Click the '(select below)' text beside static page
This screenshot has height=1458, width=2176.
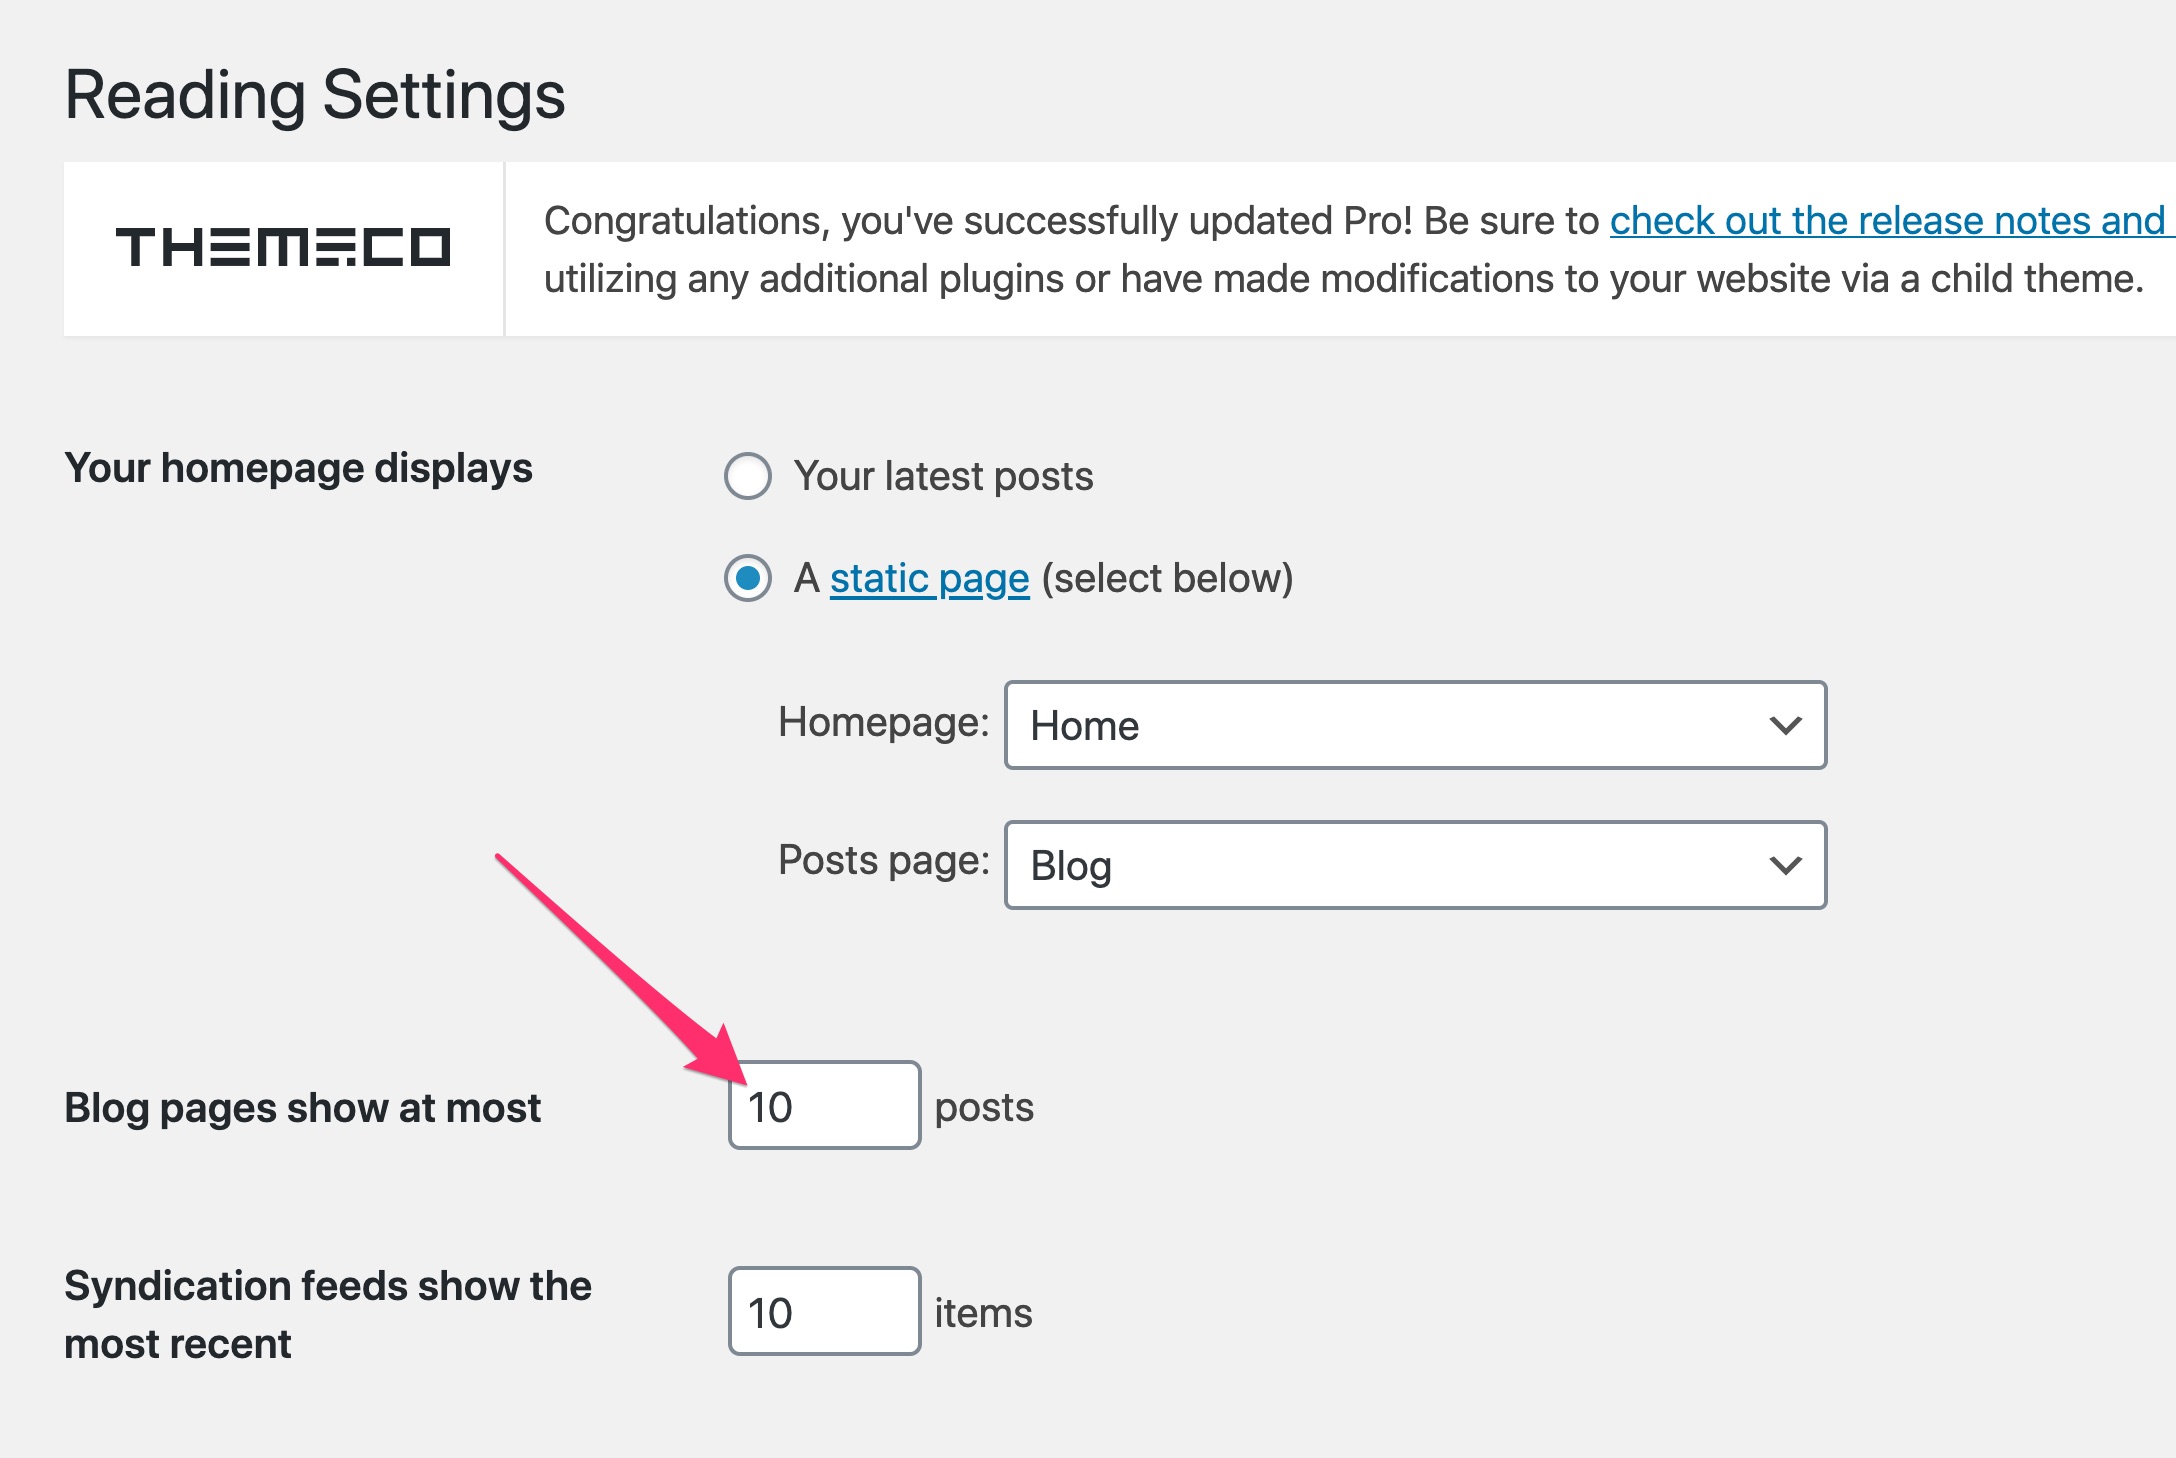pos(1167,579)
